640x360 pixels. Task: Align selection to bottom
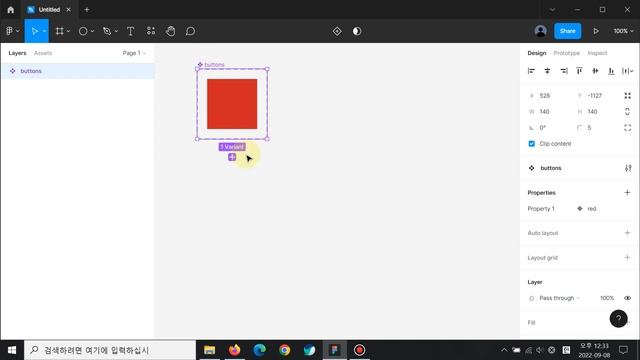pos(611,71)
